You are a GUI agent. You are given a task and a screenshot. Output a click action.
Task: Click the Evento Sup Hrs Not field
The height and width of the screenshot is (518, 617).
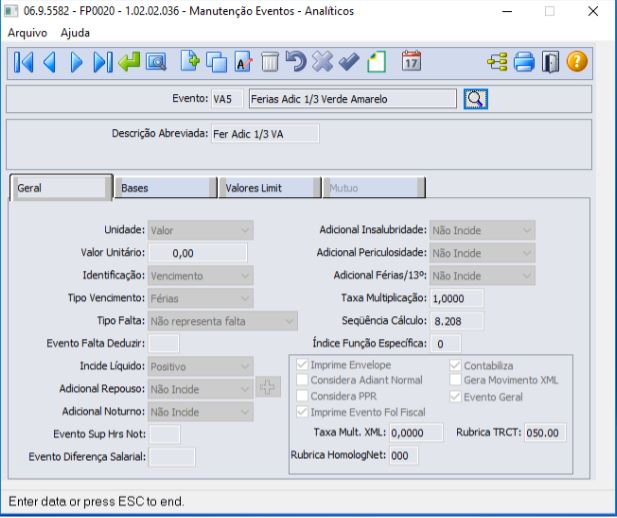164,434
